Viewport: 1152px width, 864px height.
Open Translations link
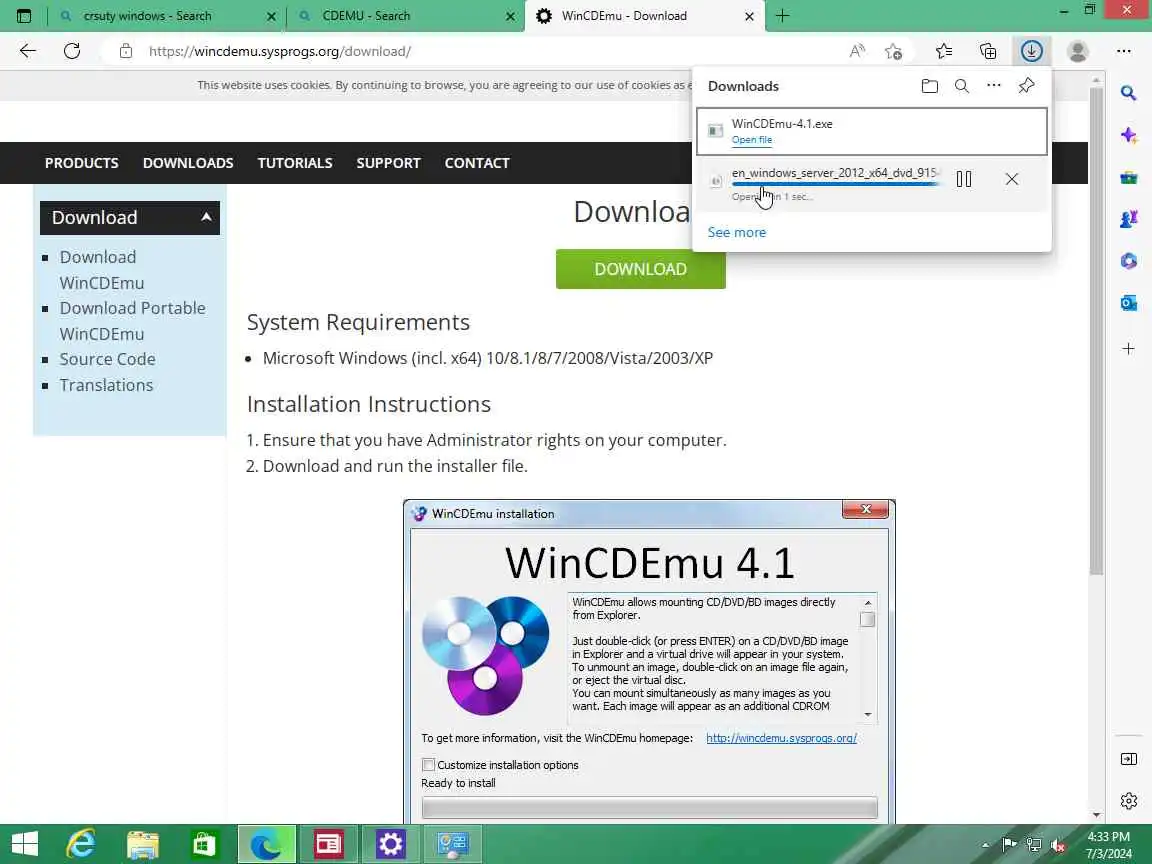point(107,385)
